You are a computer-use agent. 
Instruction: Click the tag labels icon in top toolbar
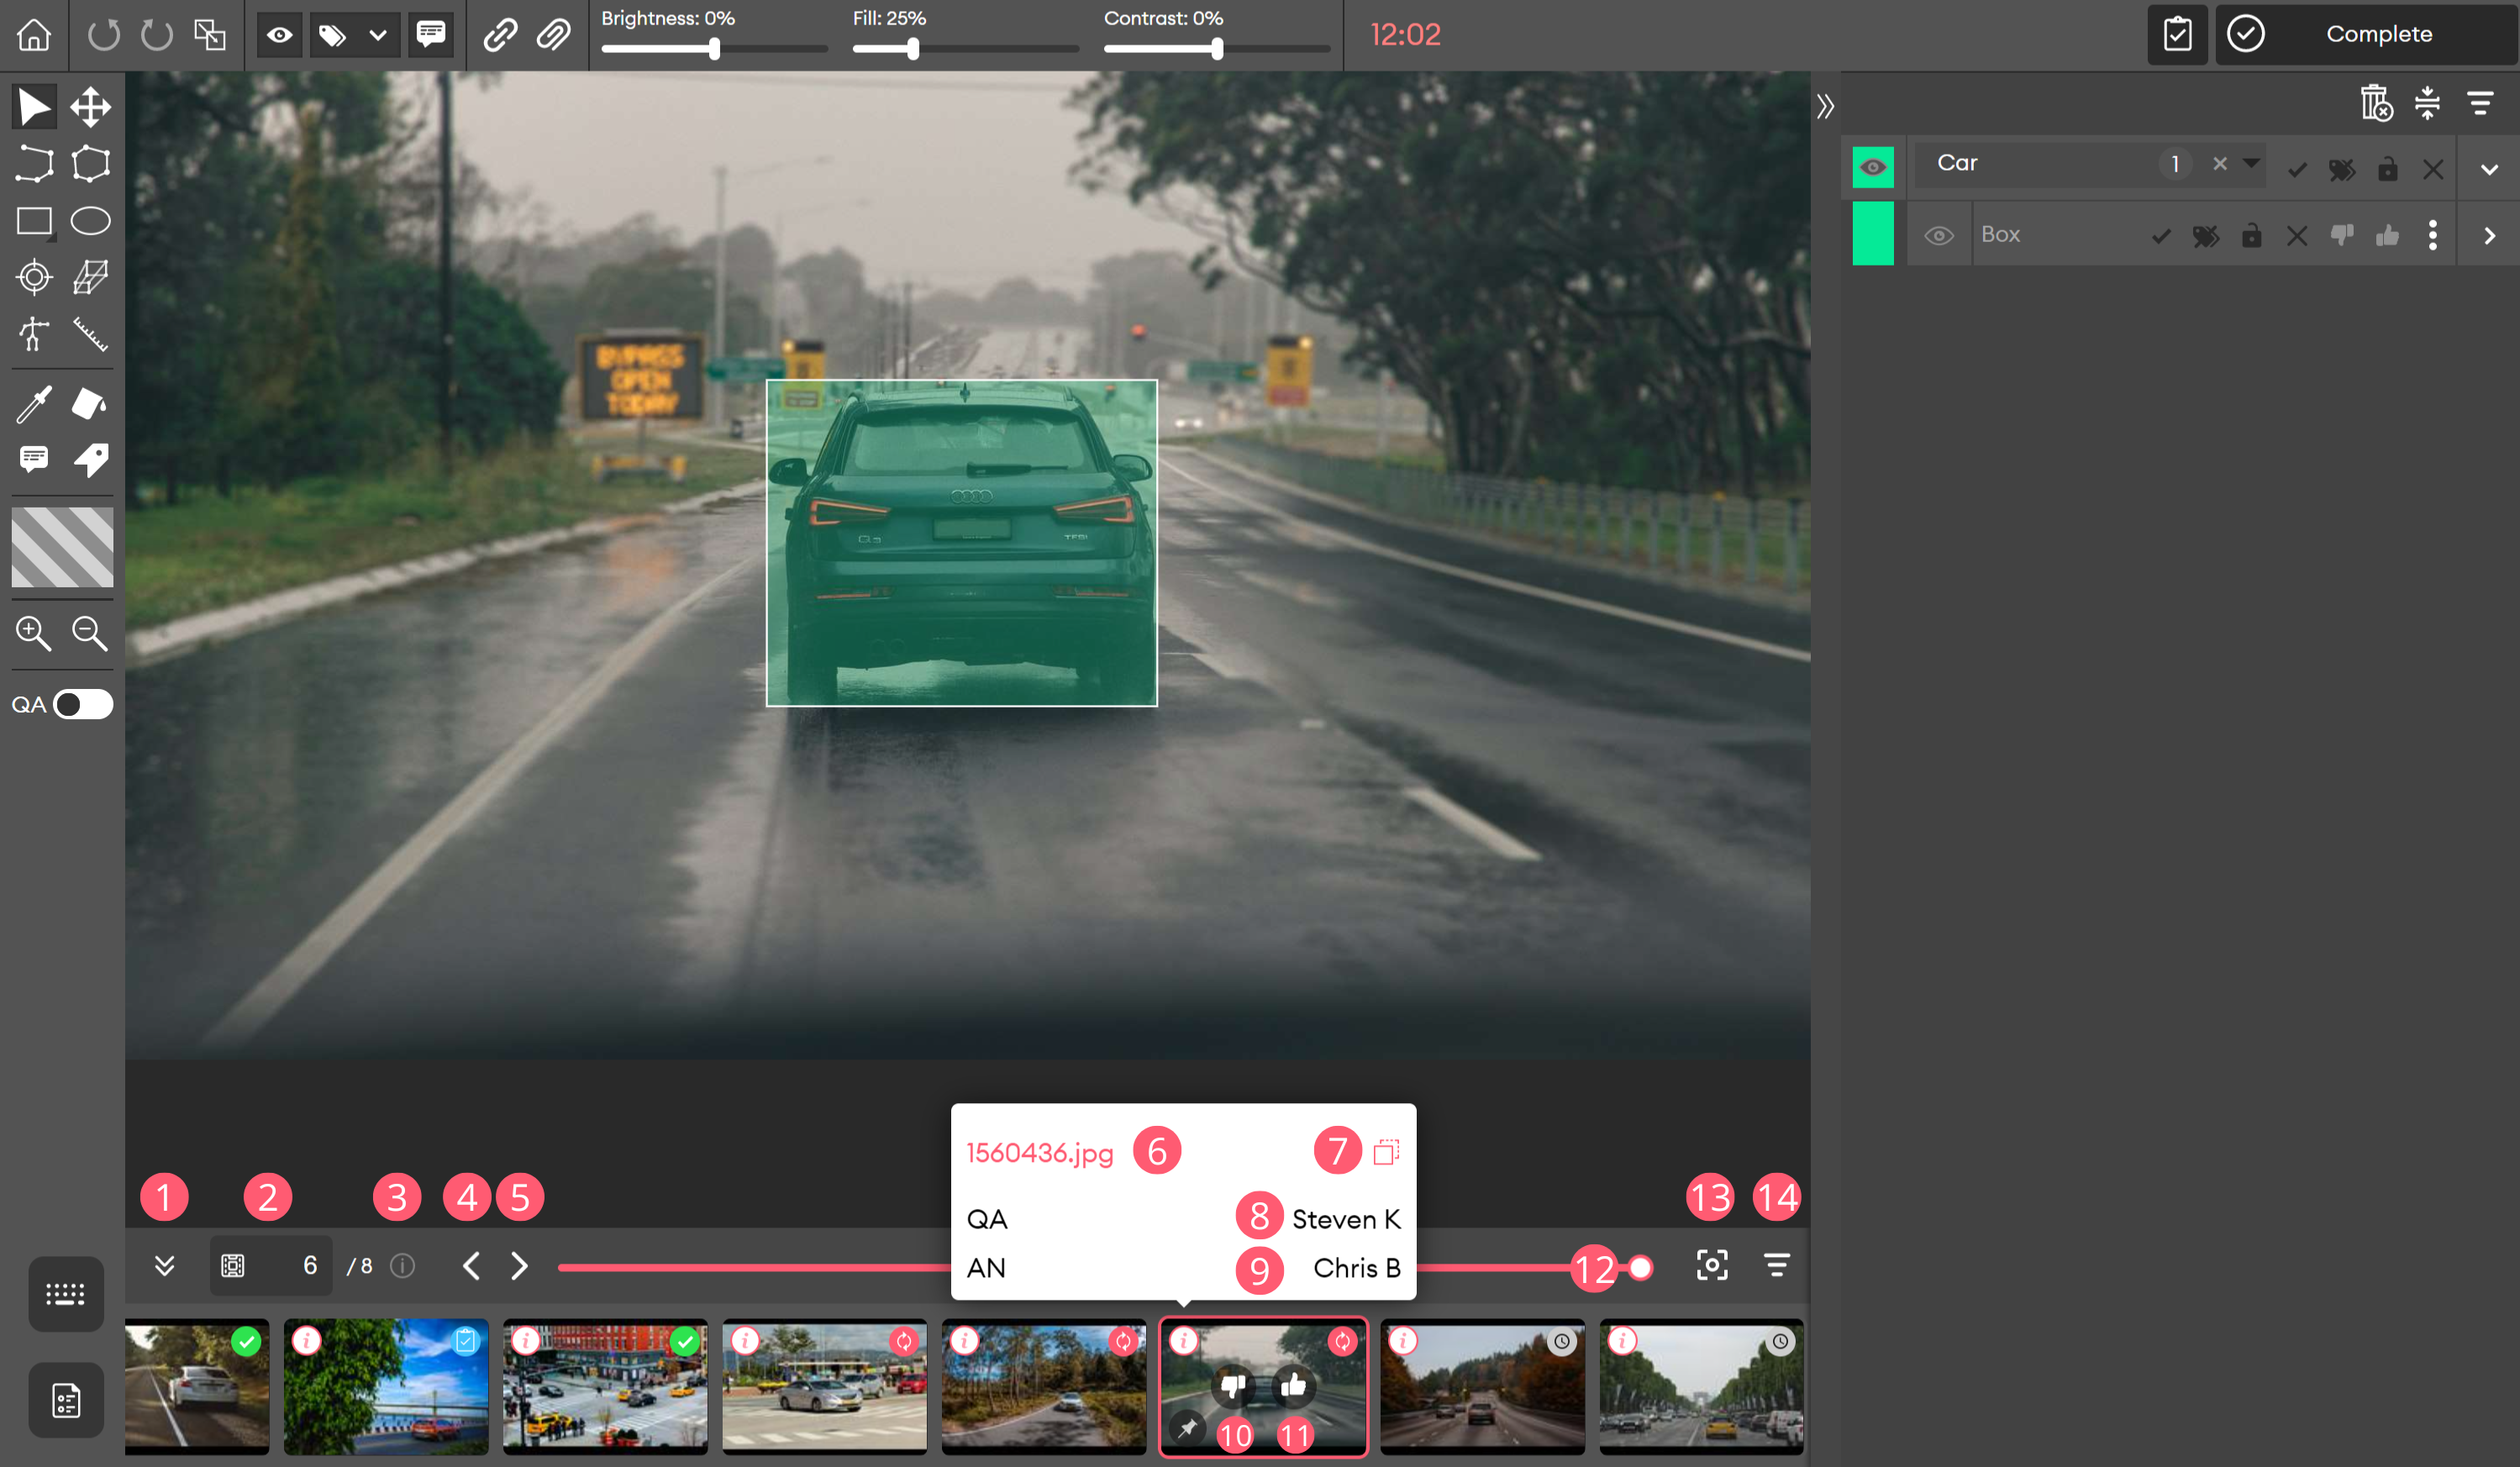[x=332, y=35]
